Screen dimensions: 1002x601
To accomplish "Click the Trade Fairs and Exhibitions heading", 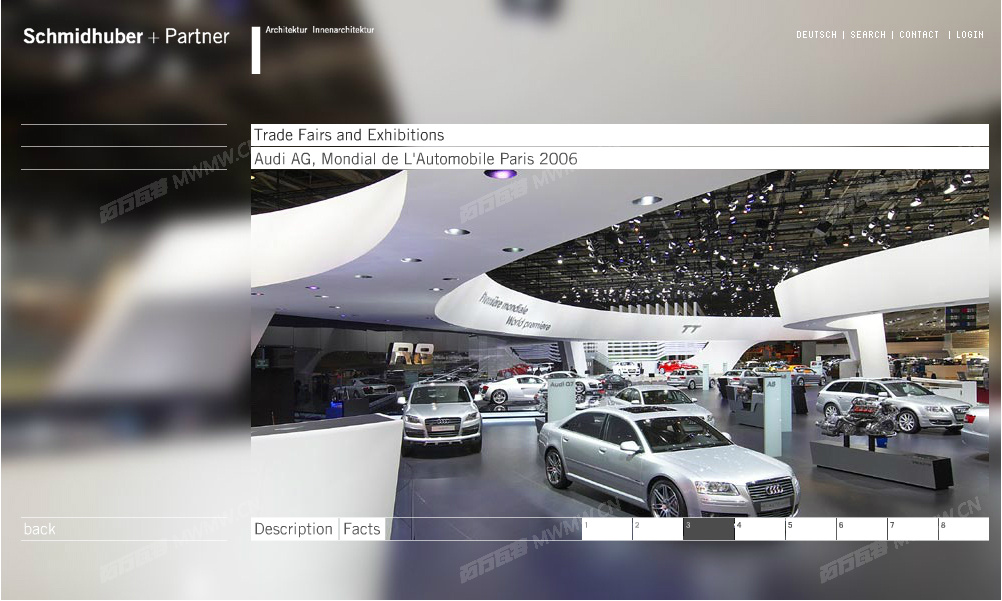I will (349, 135).
